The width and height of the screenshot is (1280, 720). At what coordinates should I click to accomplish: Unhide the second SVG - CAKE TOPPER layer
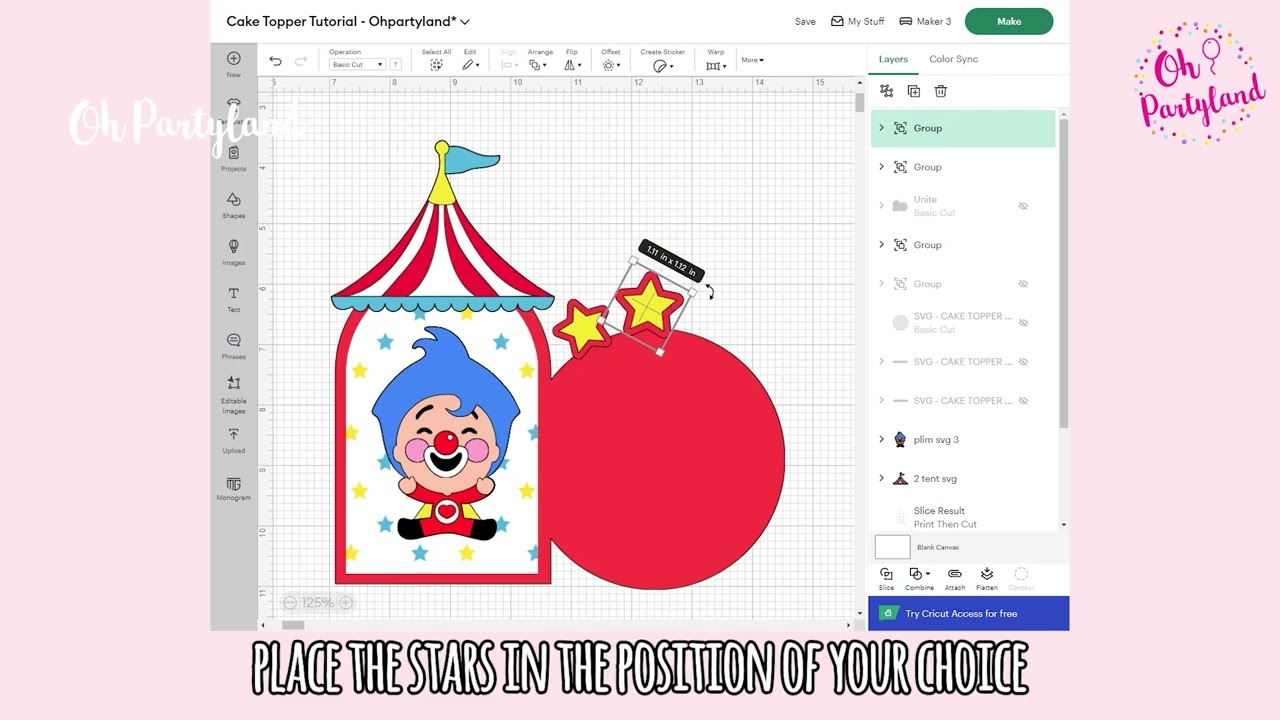1023,362
